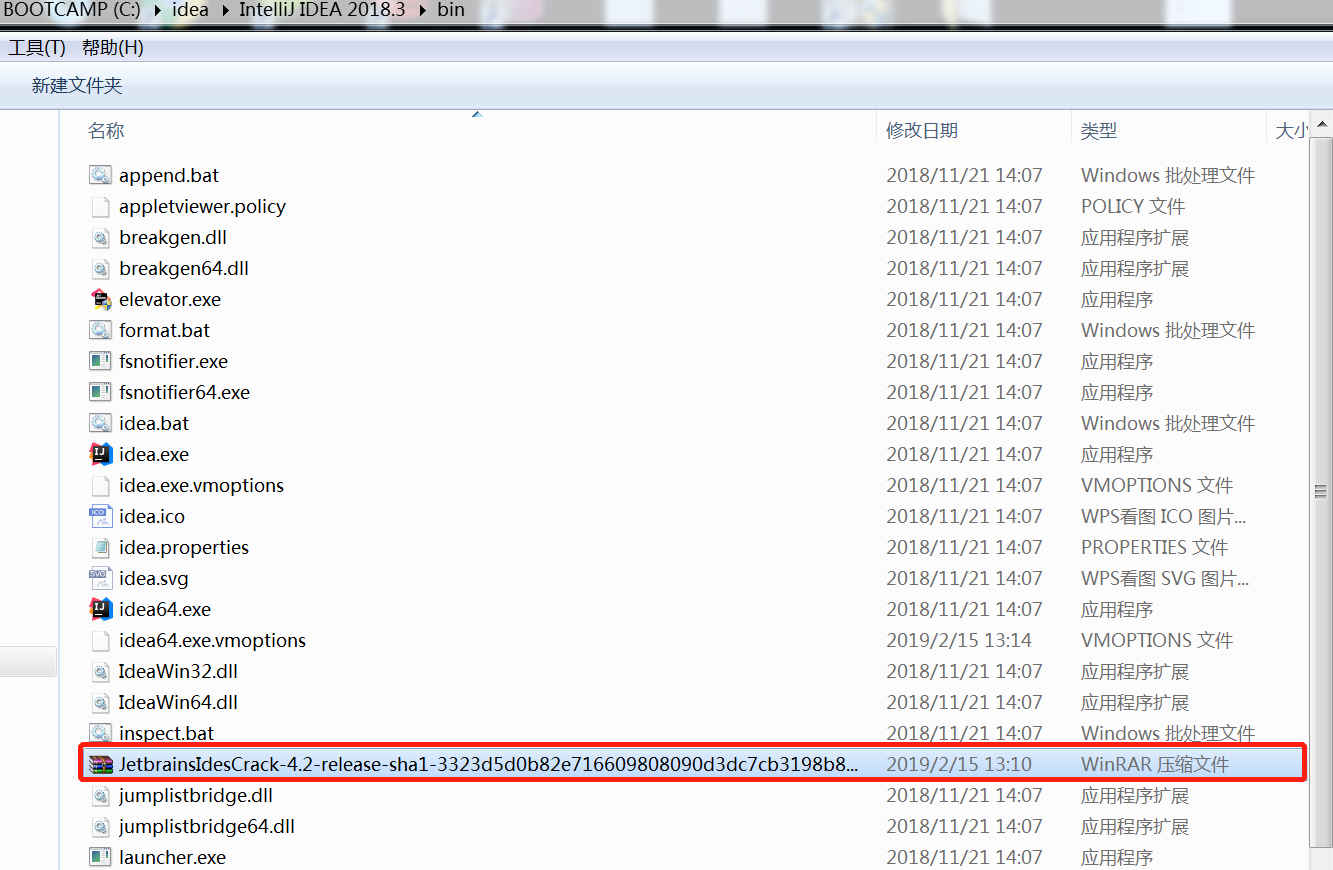Click the idea64.exe IntelliJ icon
The width and height of the screenshot is (1333, 870).
coord(100,609)
